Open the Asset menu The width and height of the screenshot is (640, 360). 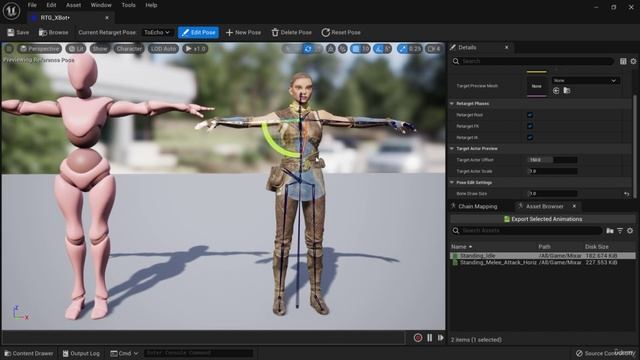coord(73,5)
